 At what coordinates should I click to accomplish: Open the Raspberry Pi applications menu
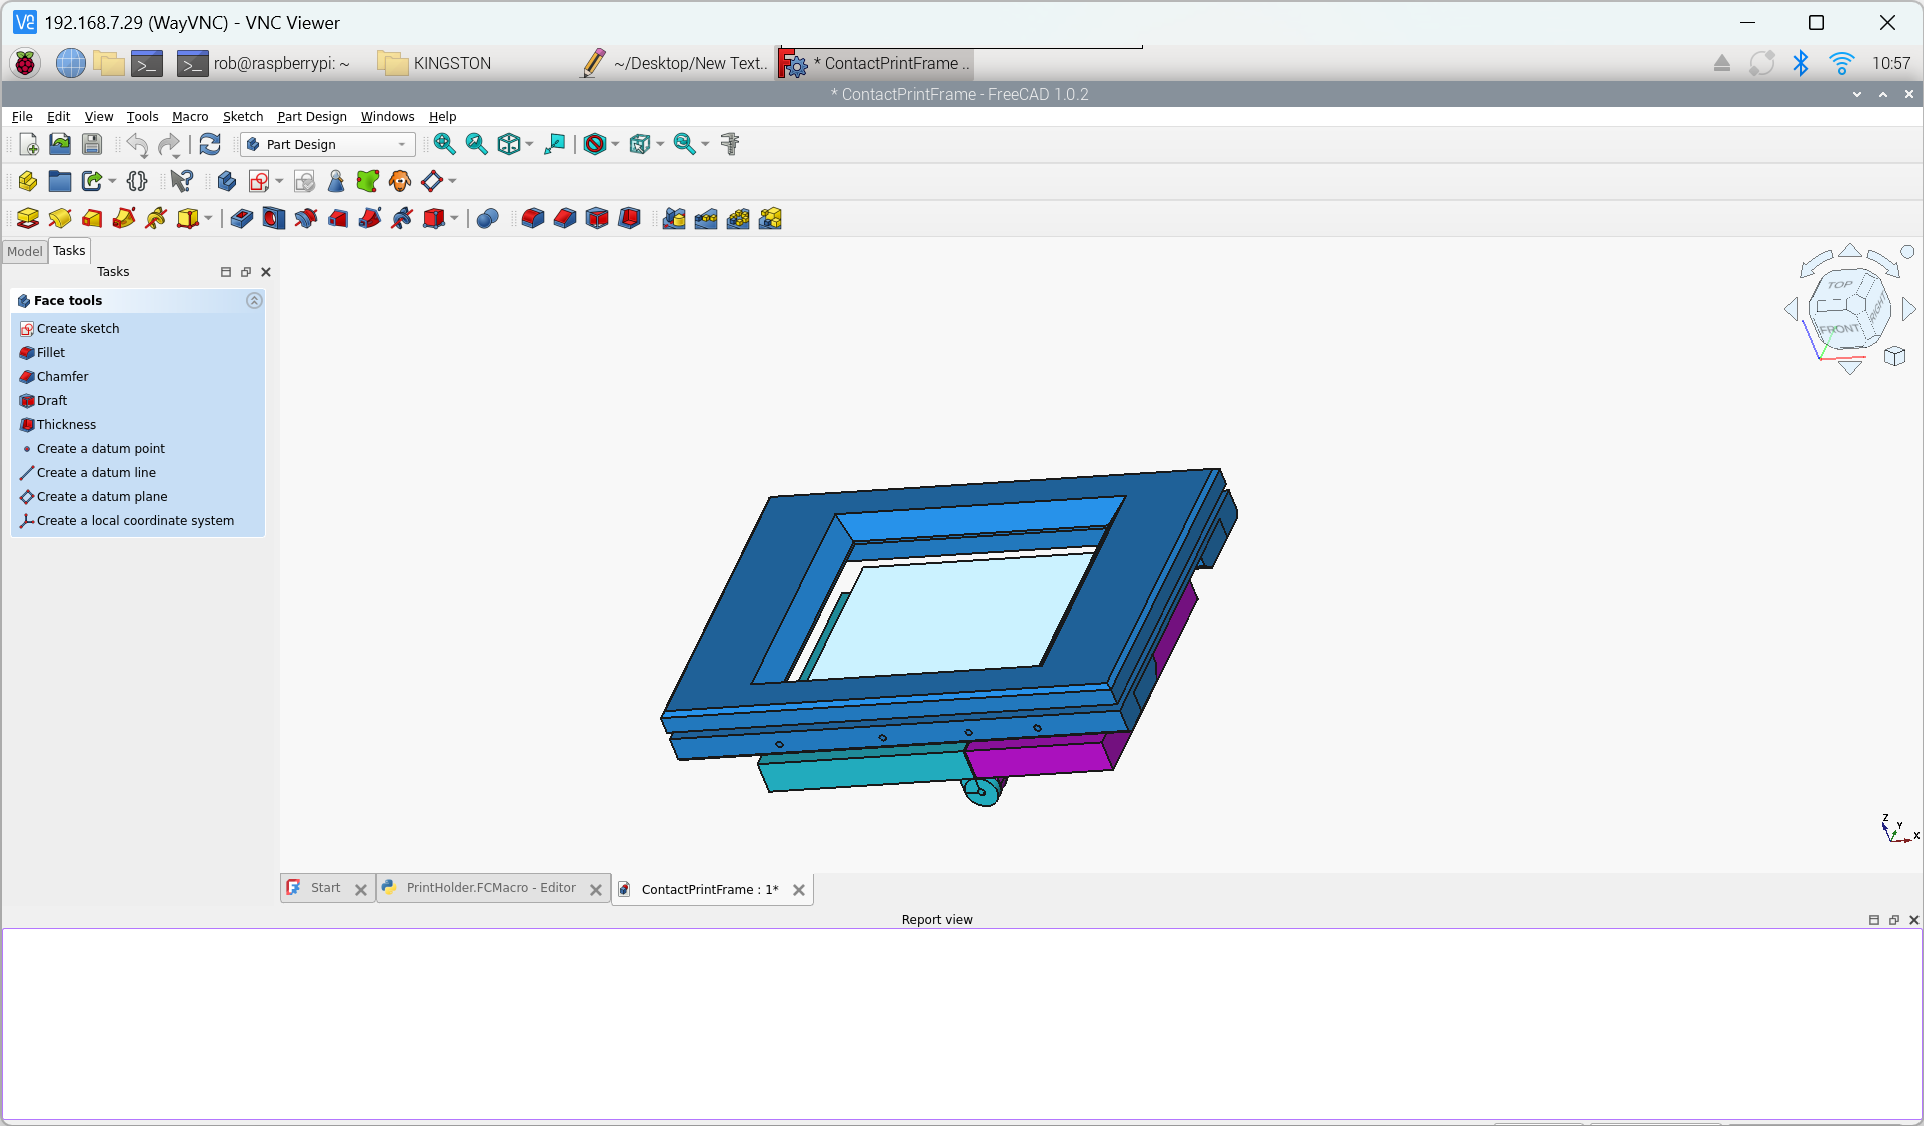[25, 63]
